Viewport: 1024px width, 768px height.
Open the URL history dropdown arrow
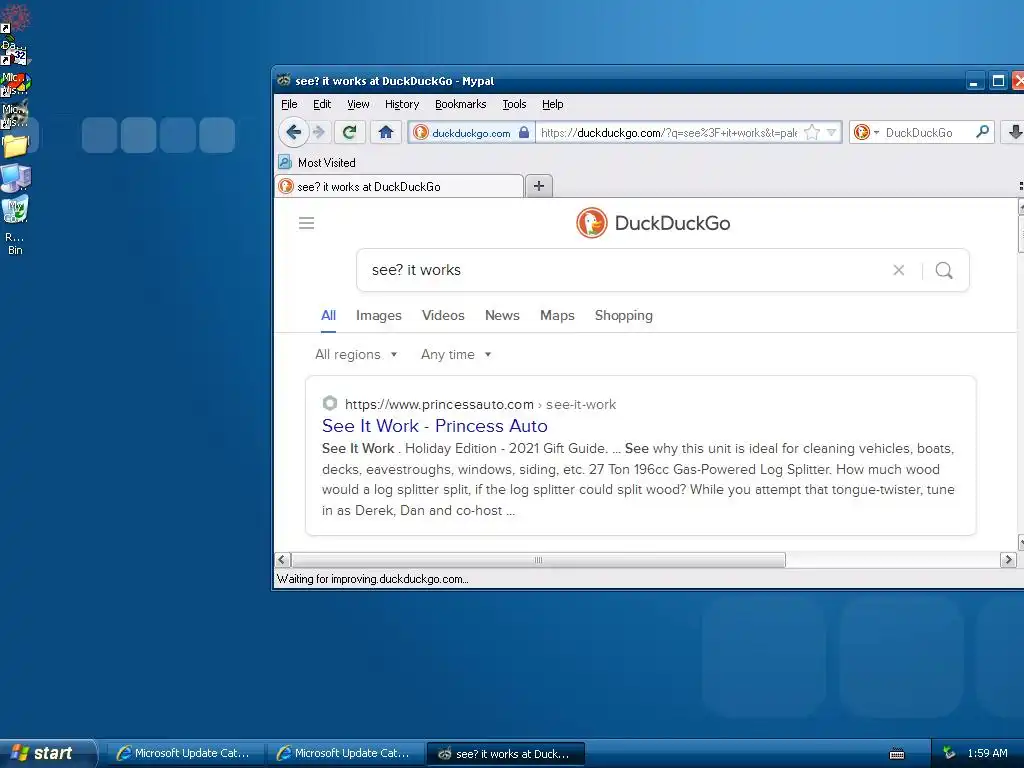click(831, 133)
